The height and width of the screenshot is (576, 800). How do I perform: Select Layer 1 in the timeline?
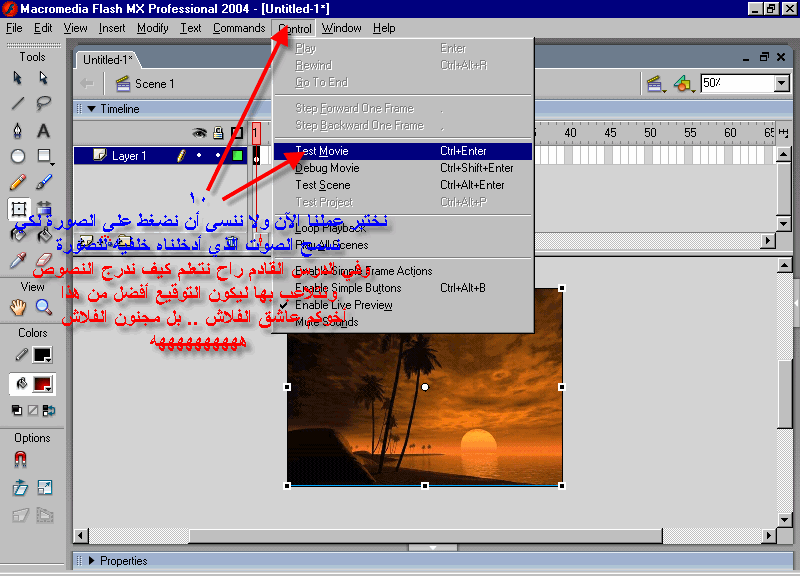tap(129, 156)
